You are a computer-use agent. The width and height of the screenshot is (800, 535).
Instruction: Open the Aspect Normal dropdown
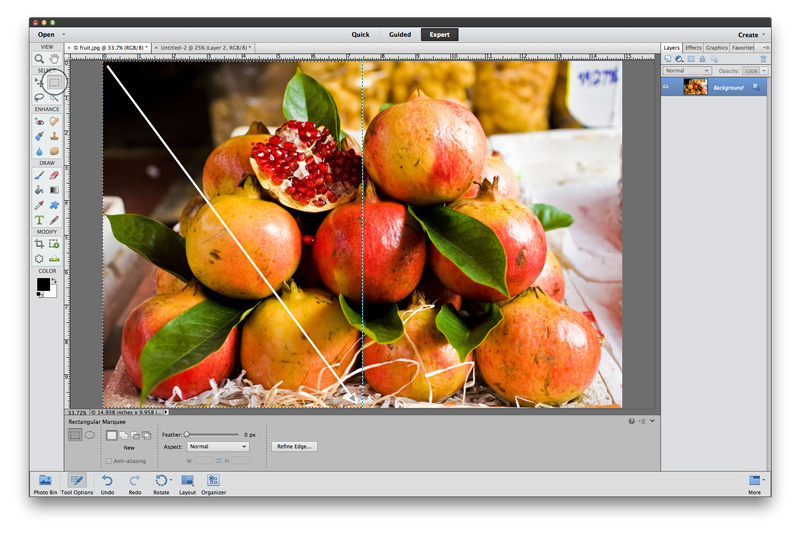click(x=218, y=446)
